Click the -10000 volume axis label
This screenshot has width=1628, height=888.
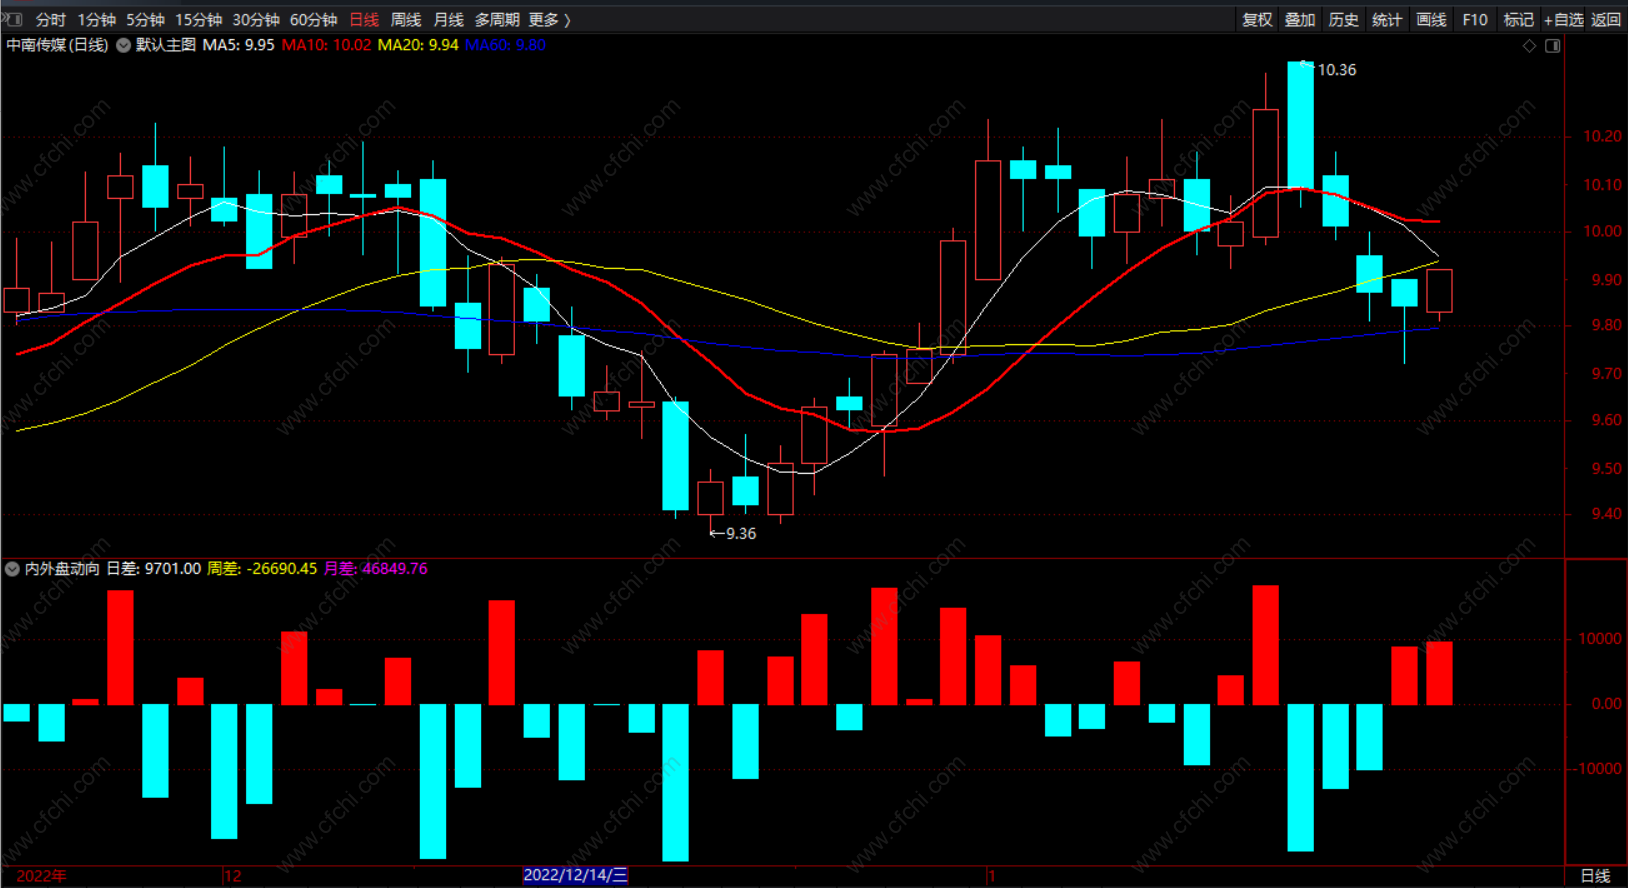[x=1597, y=769]
